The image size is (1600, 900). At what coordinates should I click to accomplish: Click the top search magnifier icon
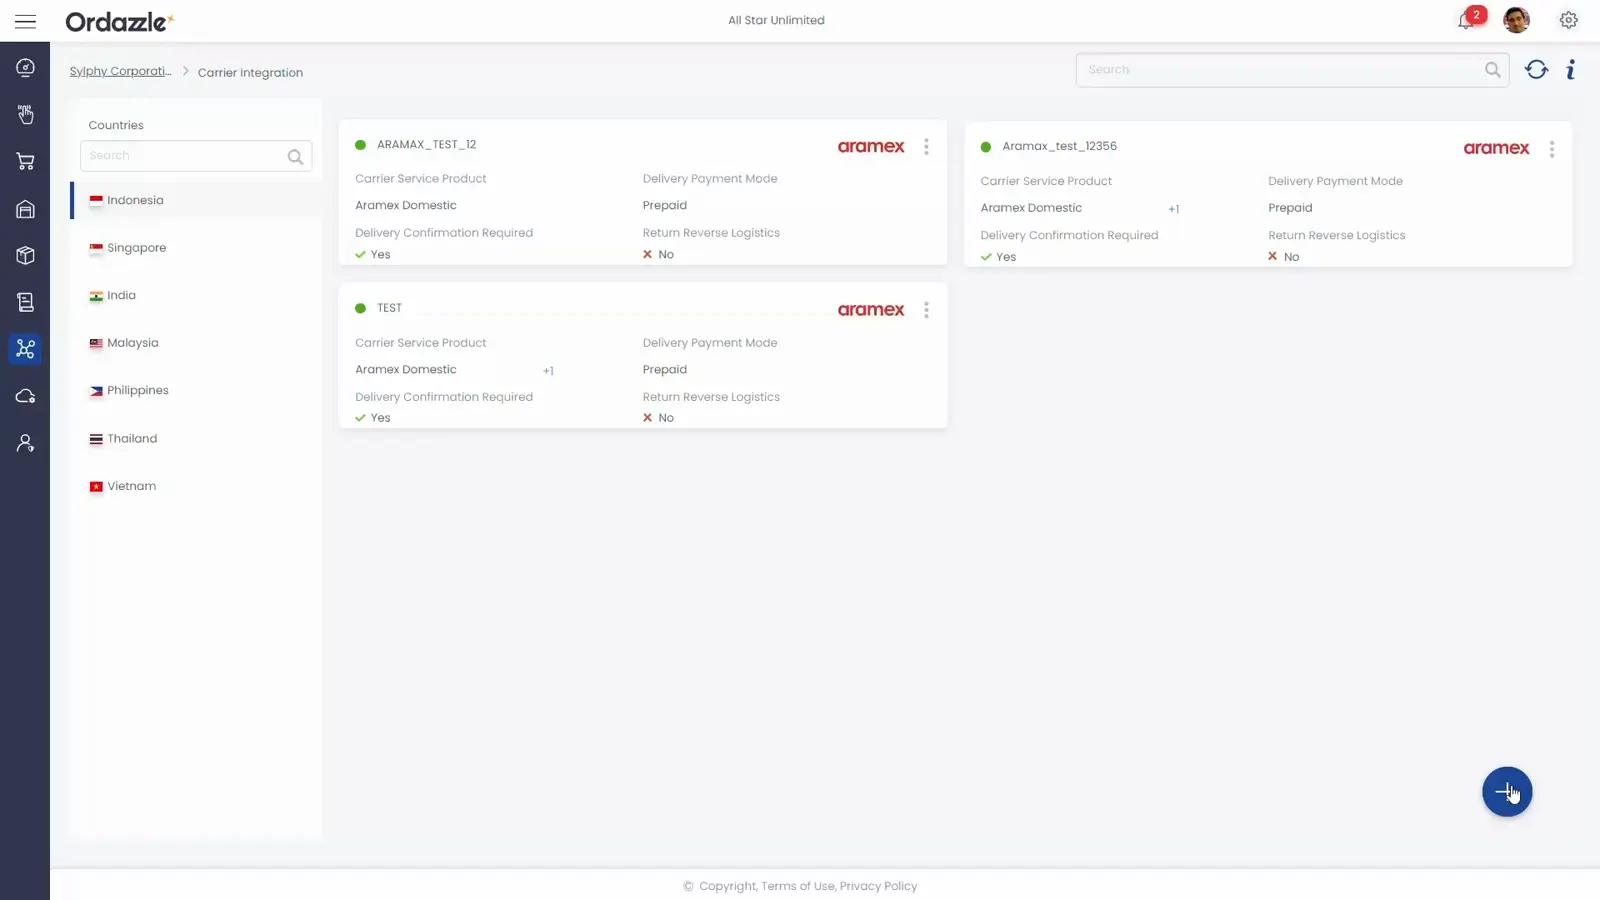tap(1492, 69)
